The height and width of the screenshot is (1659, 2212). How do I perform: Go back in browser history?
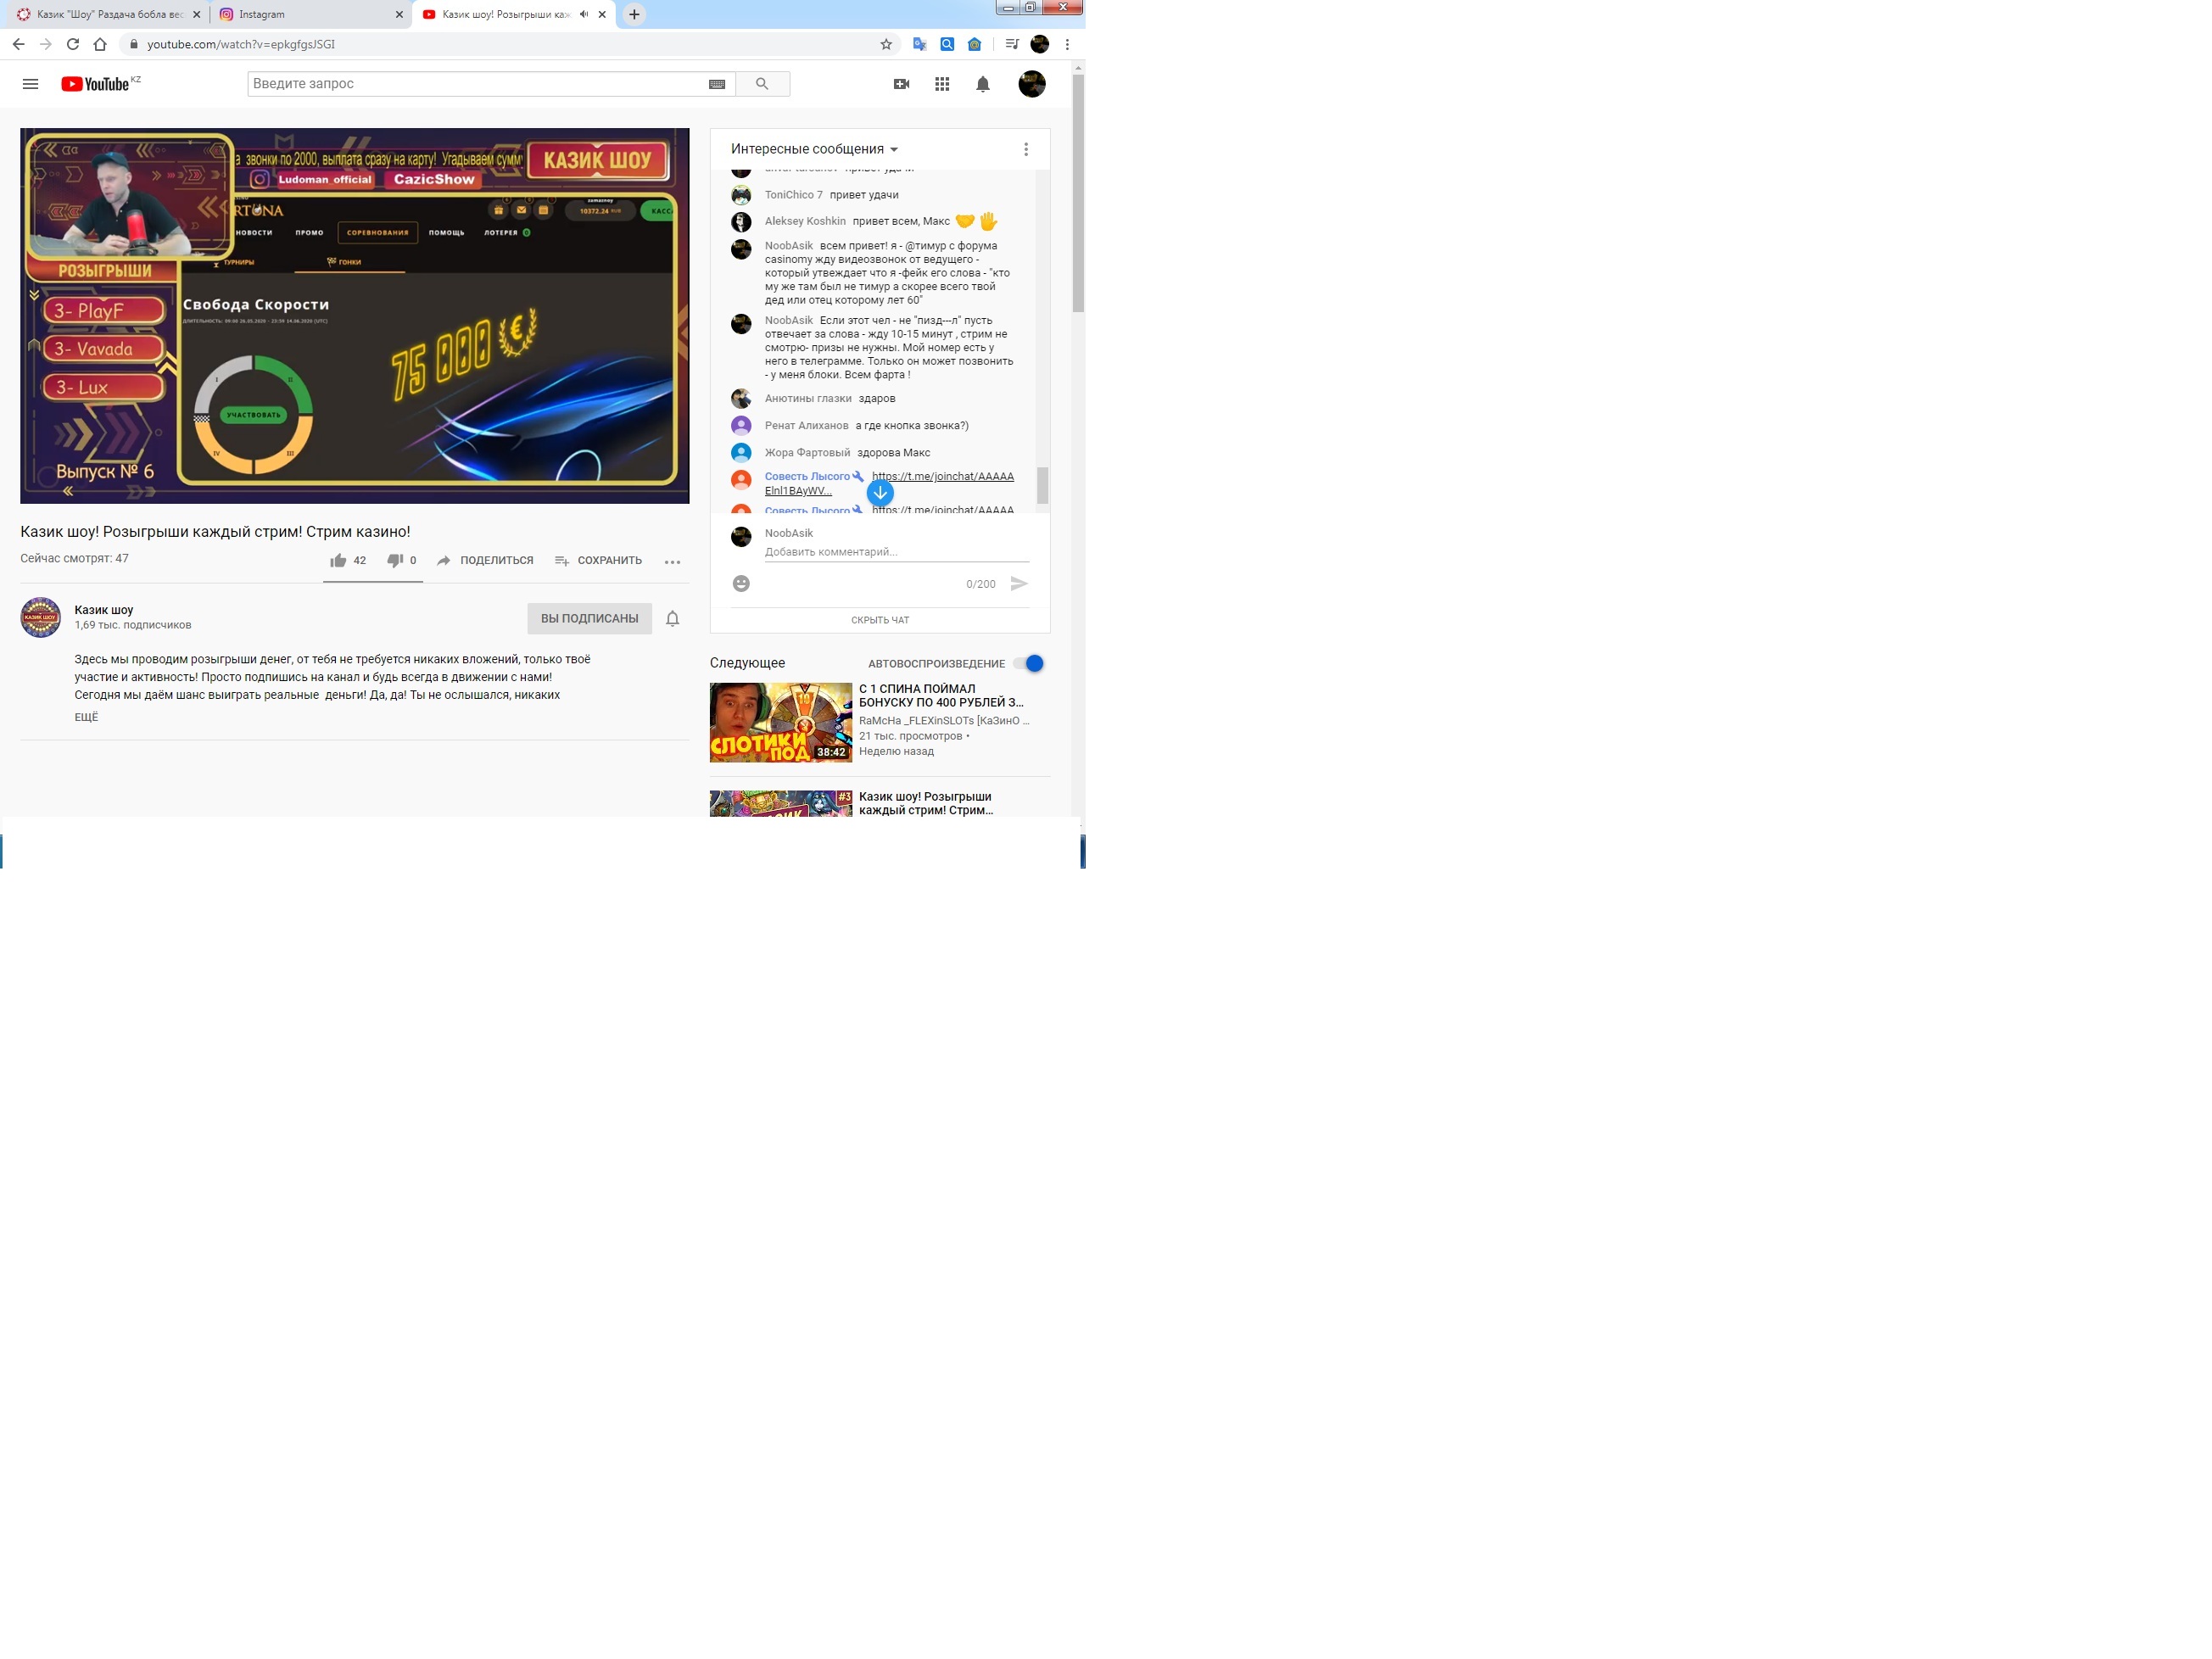(18, 44)
